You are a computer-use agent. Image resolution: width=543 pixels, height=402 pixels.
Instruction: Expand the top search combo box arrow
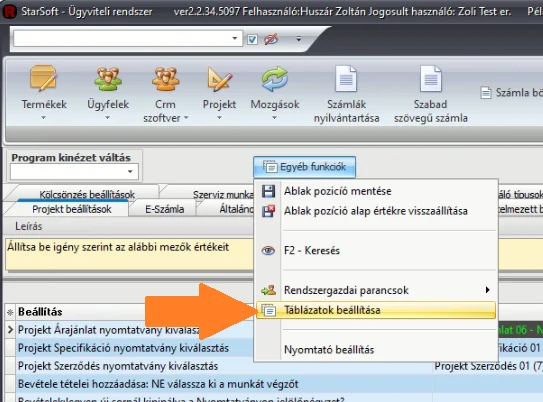(x=234, y=38)
